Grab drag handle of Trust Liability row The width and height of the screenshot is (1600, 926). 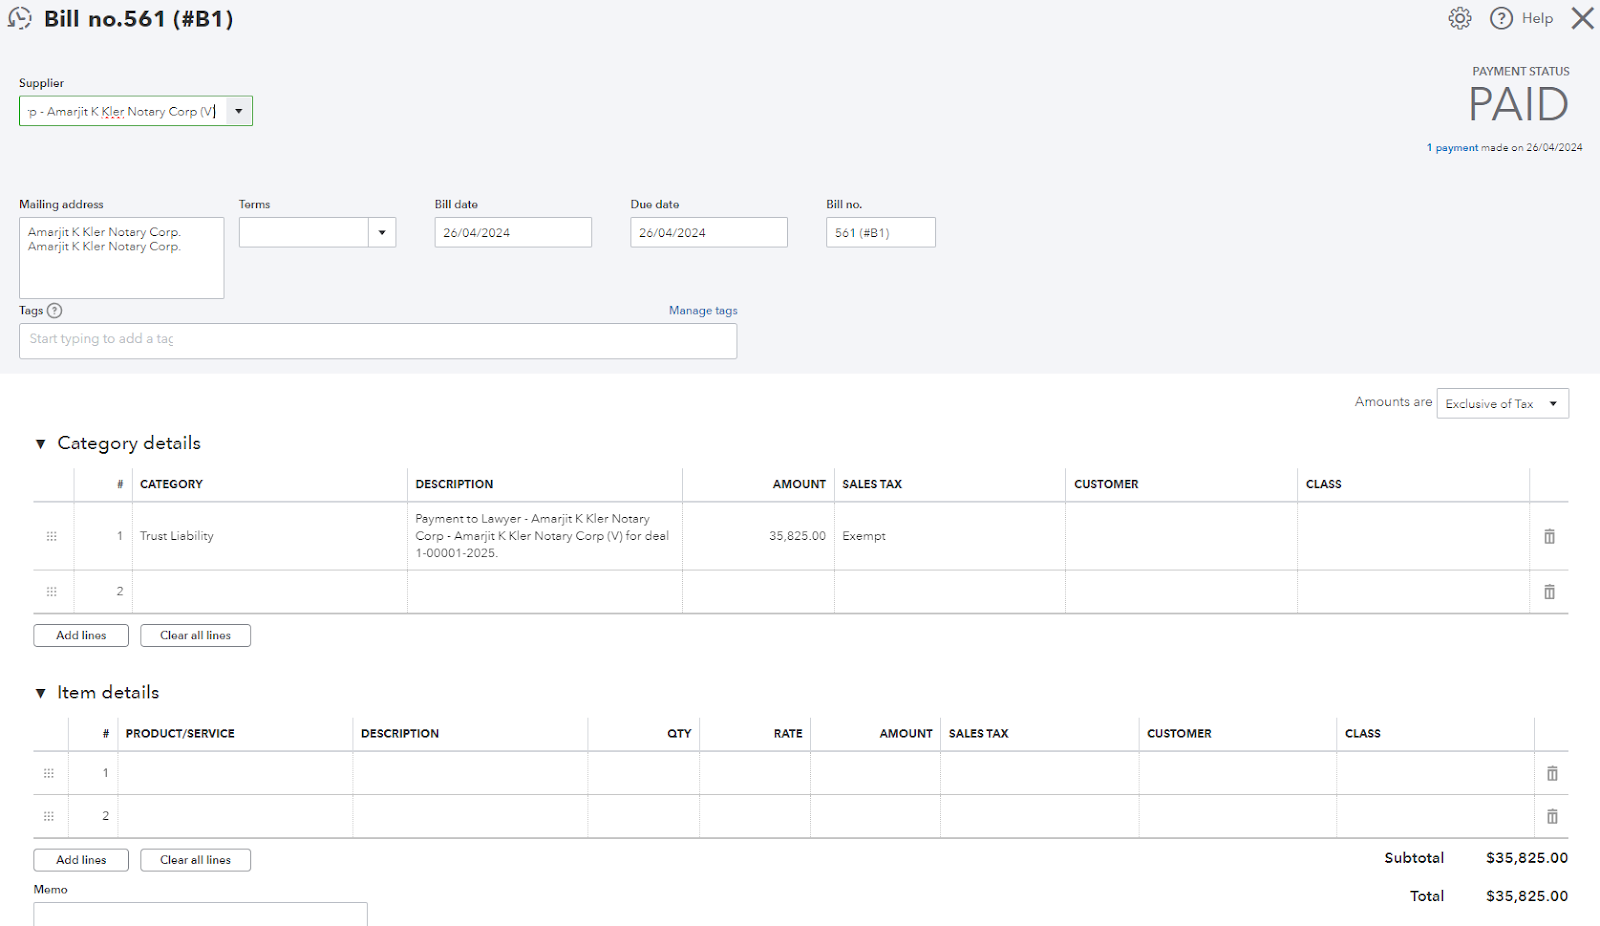52,536
